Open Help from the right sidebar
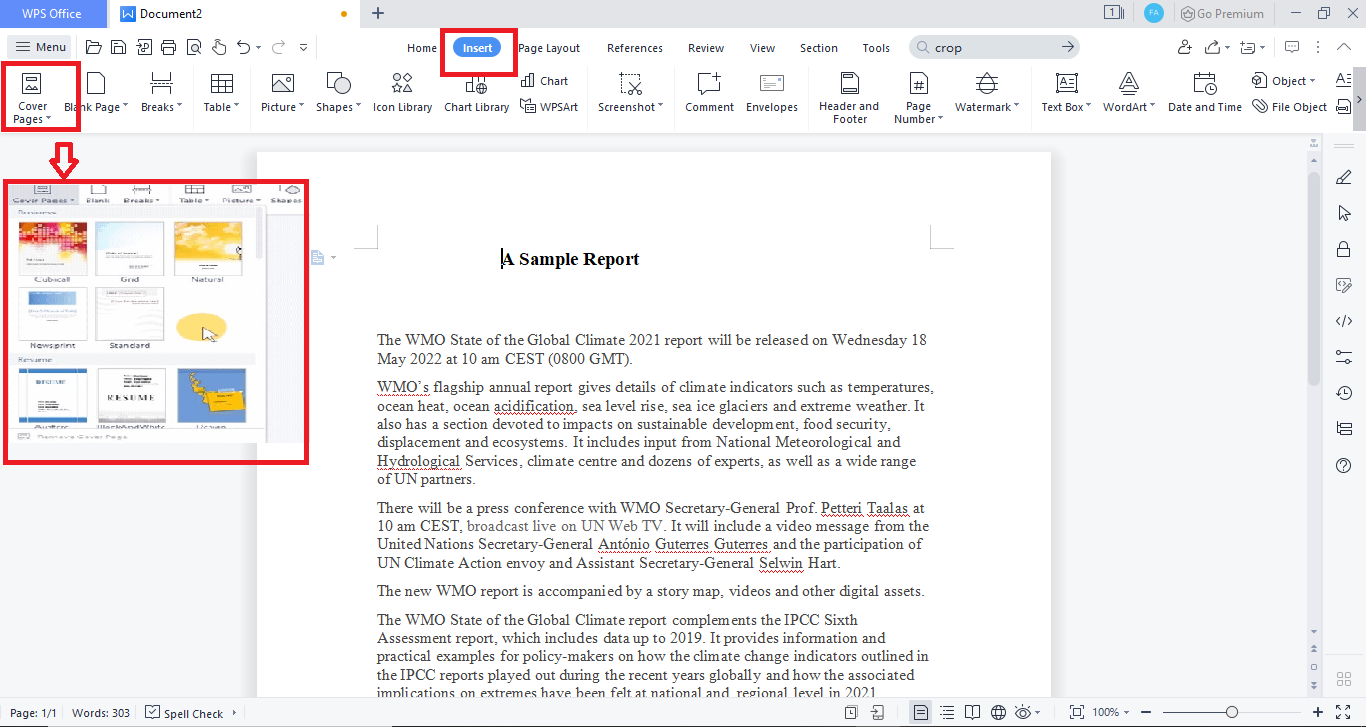The width and height of the screenshot is (1366, 727). tap(1344, 465)
